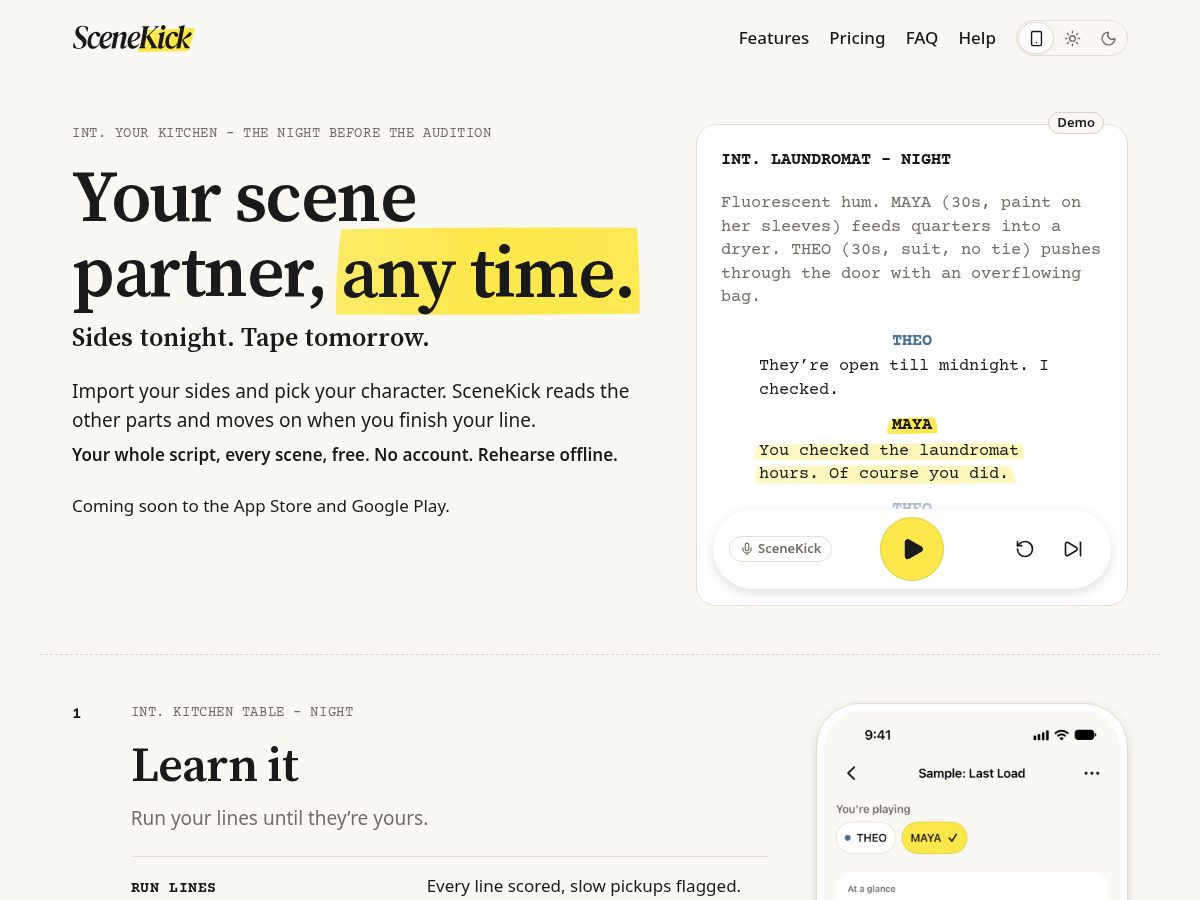Click "Coming soon to the App Store" text
Screen dimensions: 1200x900
click(x=261, y=506)
